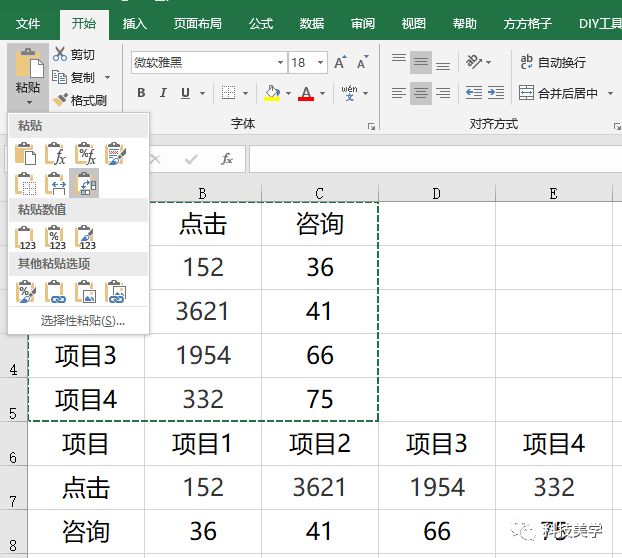
Task: Expand Merge & Center (合并后居中) dropdown arrow
Action: [x=609, y=93]
